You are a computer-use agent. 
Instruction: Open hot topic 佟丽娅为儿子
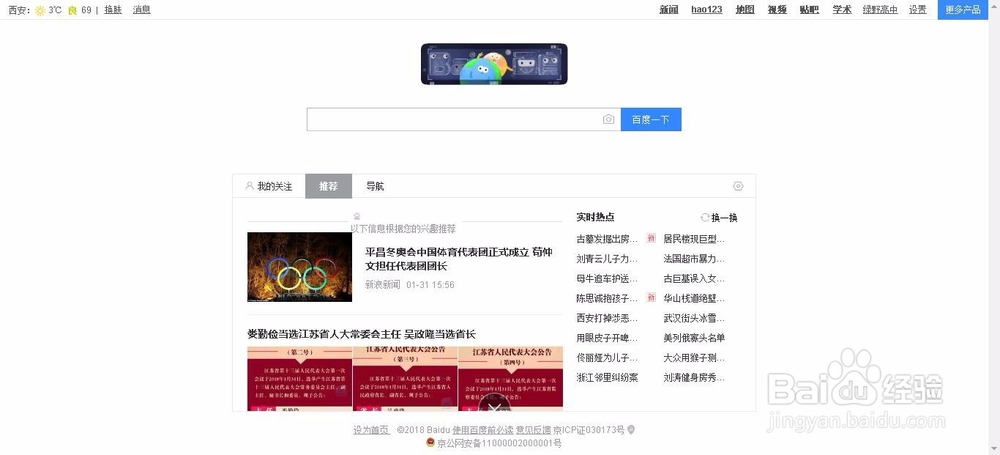pyautogui.click(x=607, y=357)
